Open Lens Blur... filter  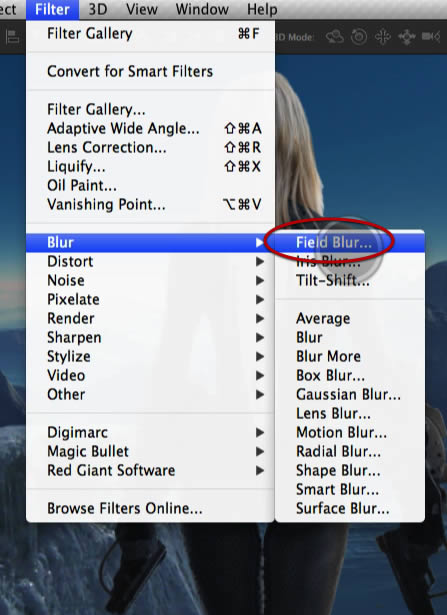tap(350, 413)
